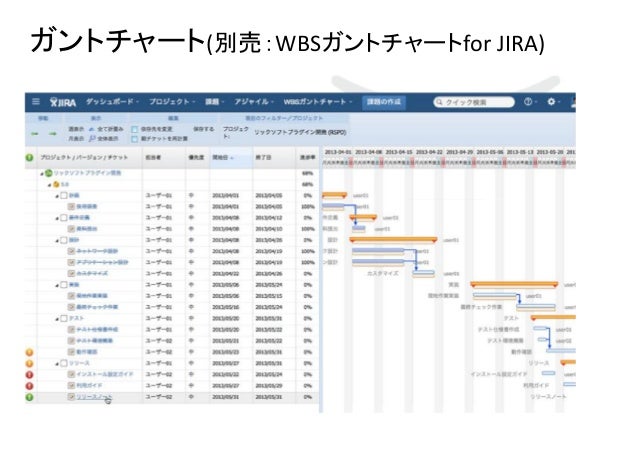This screenshot has width=638, height=451.
Task: Open the プロジェクト dropdown menu
Action: [x=172, y=101]
